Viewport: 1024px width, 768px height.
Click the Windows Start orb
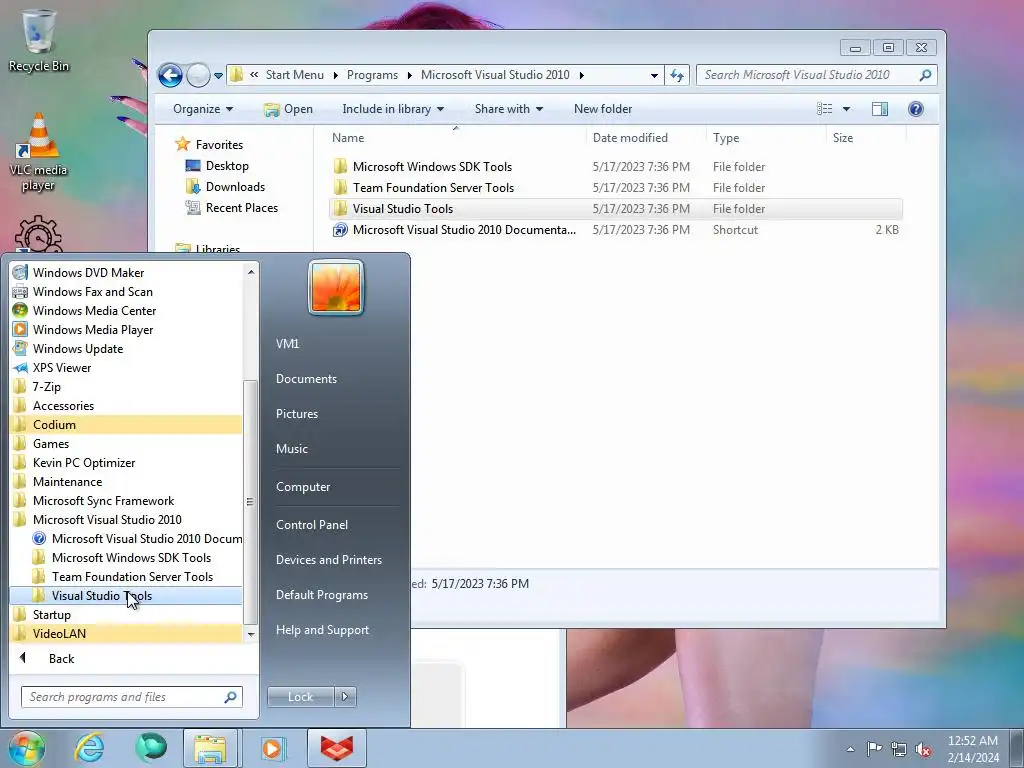click(26, 748)
